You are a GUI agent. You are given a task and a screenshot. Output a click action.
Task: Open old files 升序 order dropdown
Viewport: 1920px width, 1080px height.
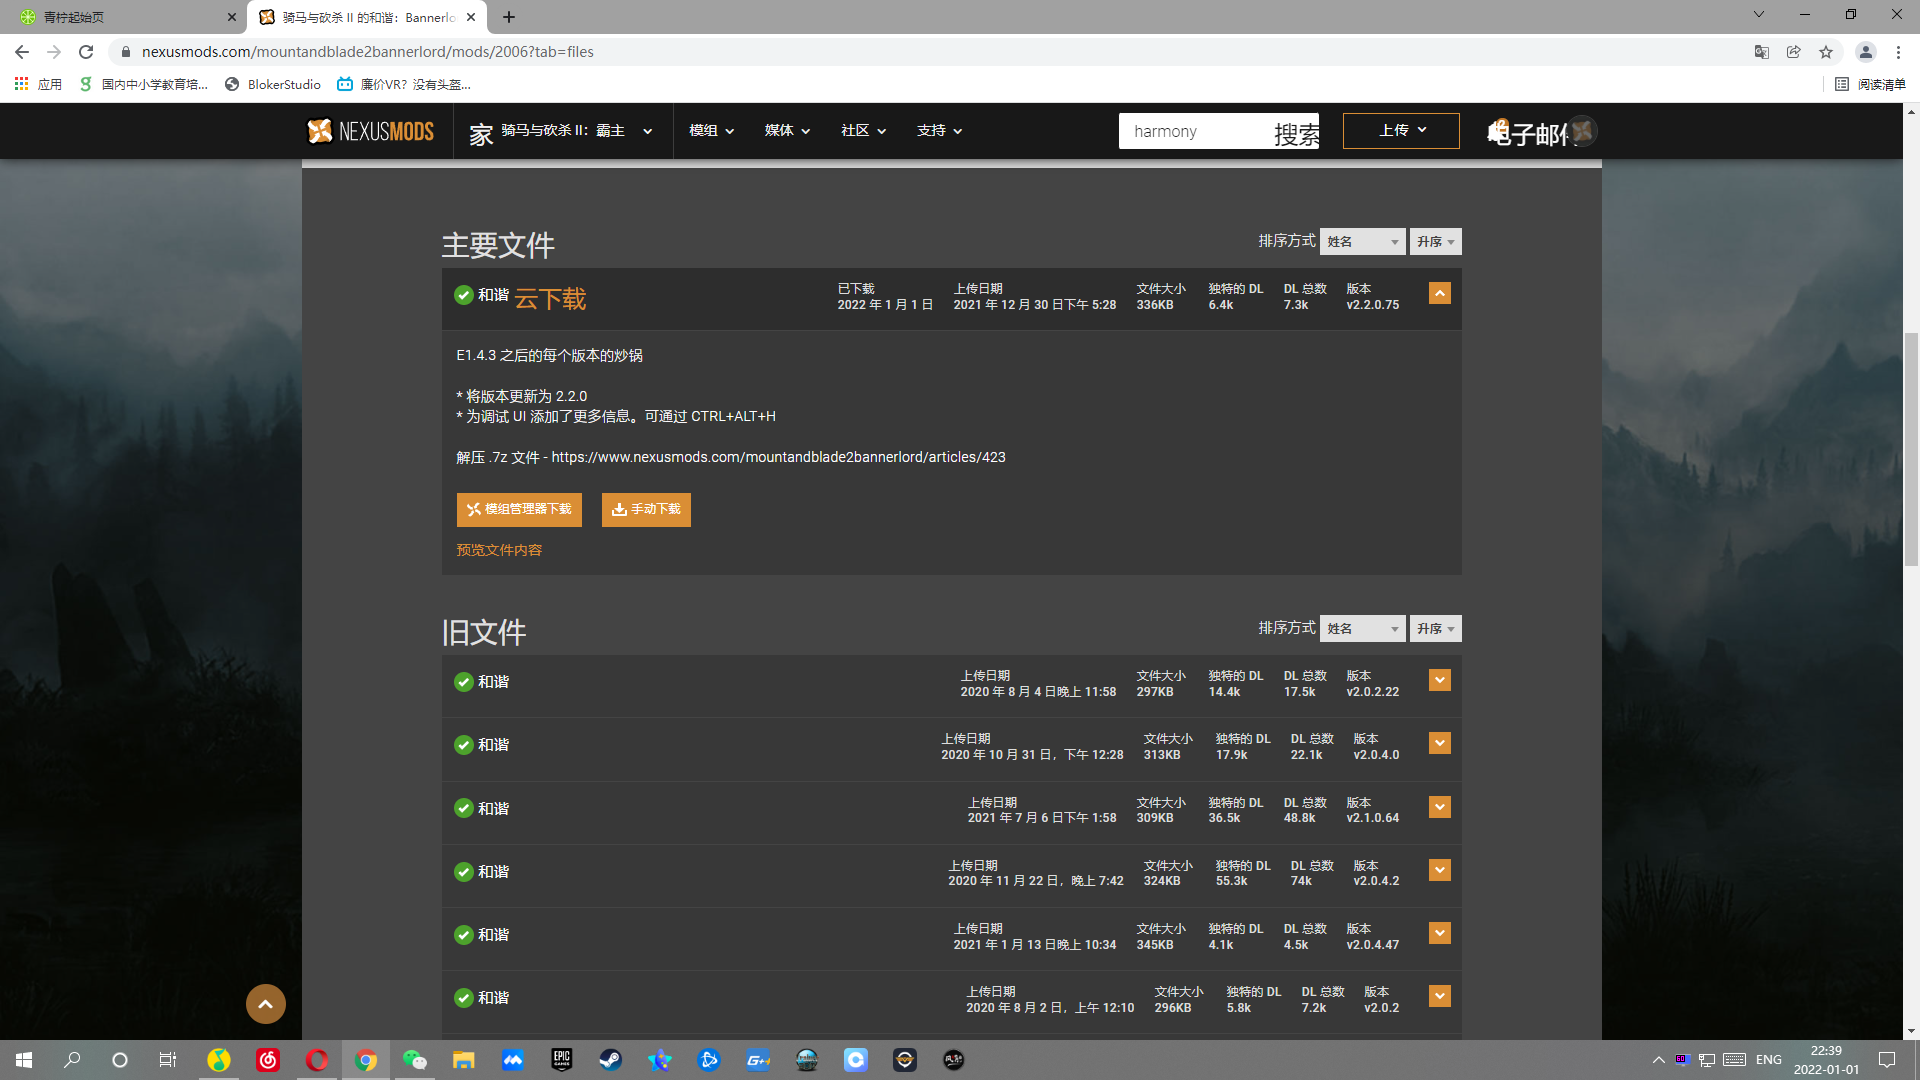[x=1435, y=628]
